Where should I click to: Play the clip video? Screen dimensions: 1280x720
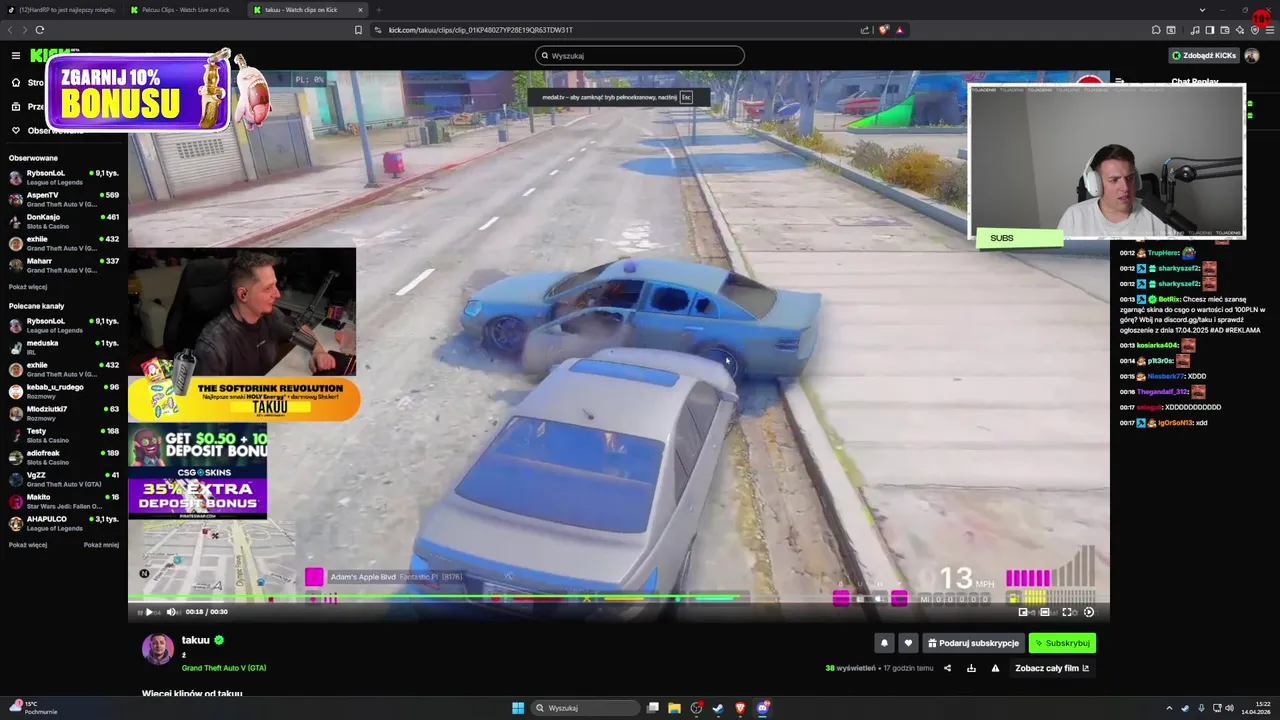coord(149,612)
